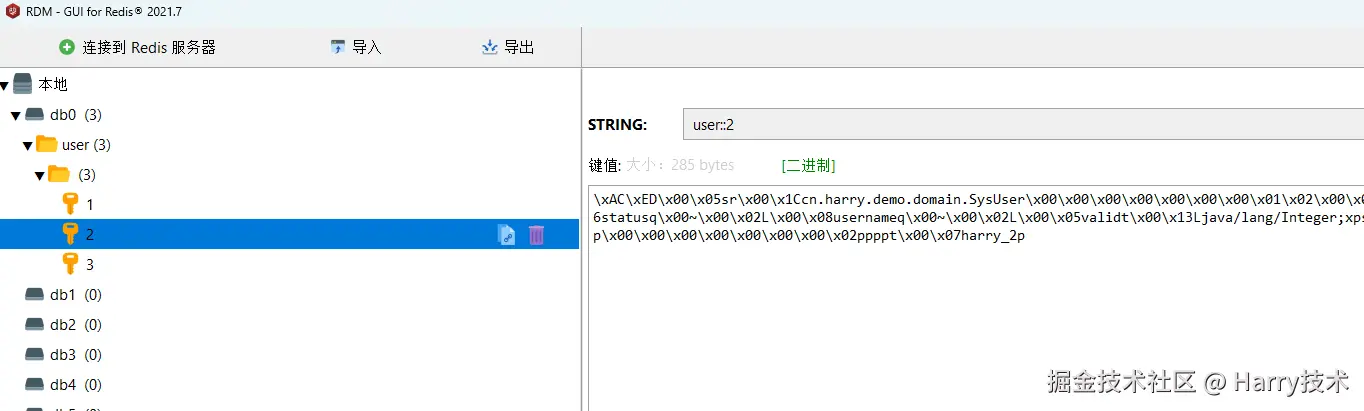Click the import icon in toolbar
The width and height of the screenshot is (1364, 411).
point(338,47)
